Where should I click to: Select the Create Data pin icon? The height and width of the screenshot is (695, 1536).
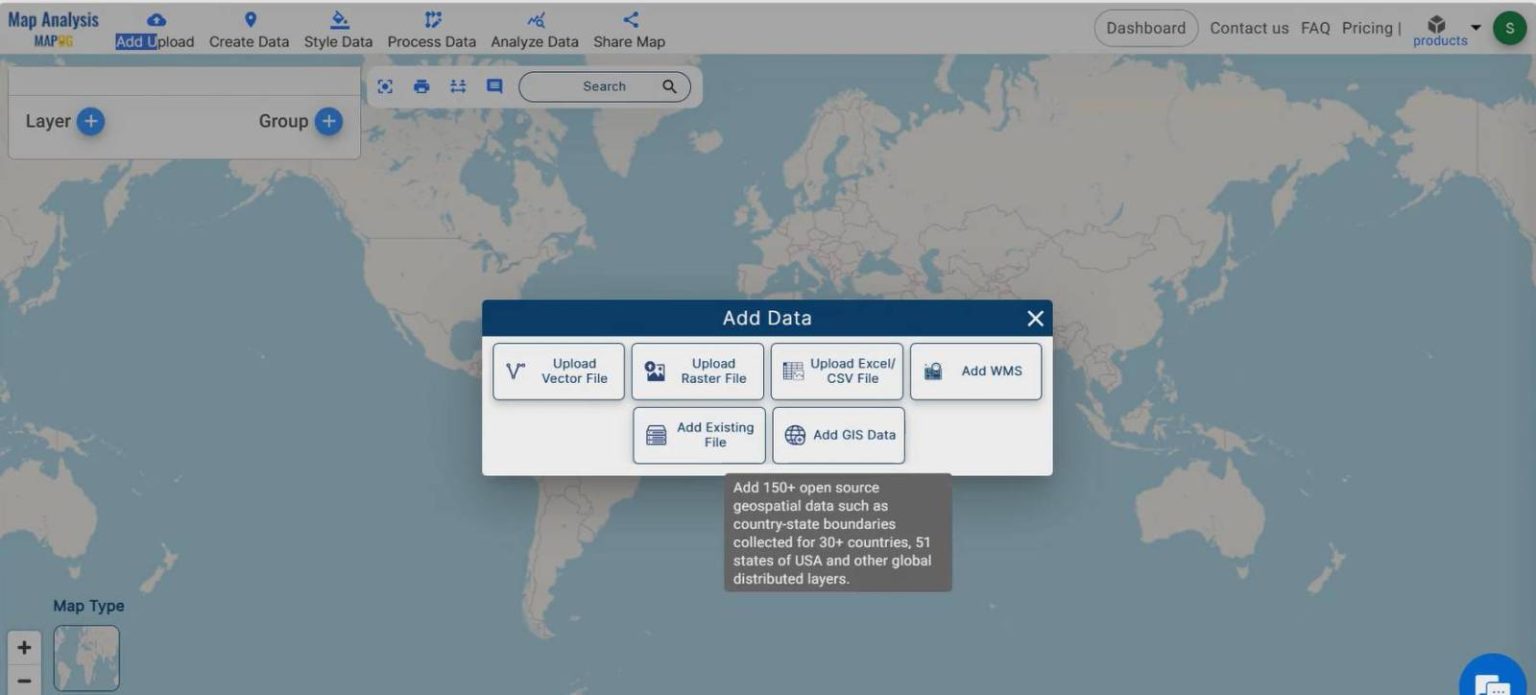point(249,18)
